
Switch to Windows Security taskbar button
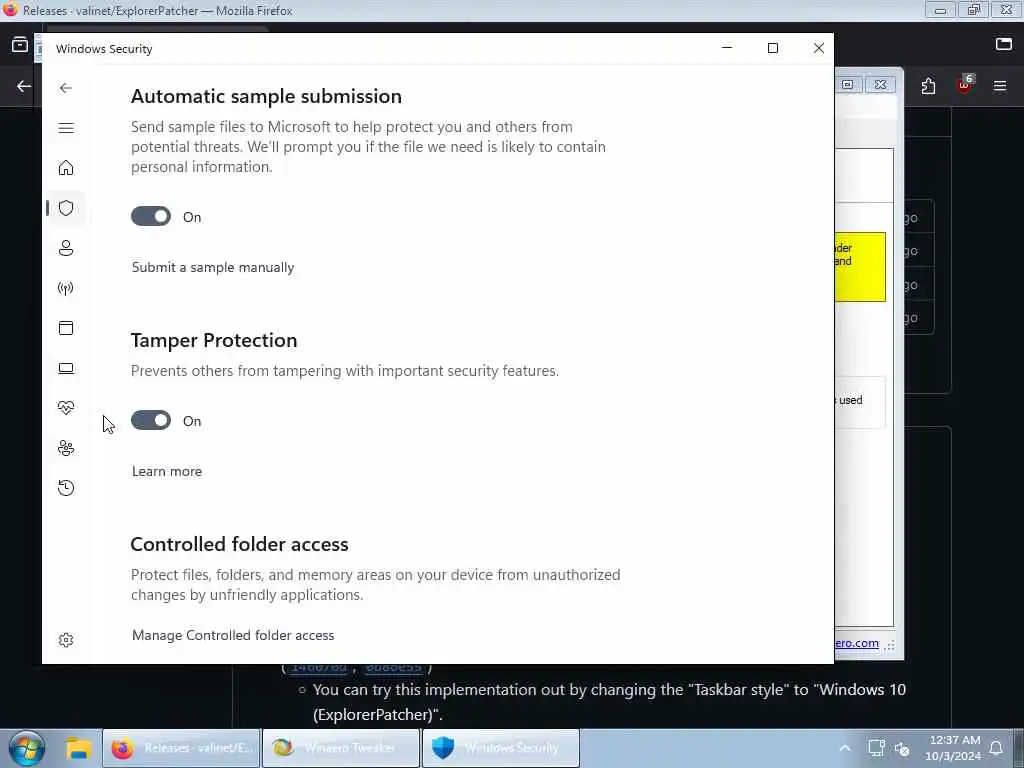pyautogui.click(x=500, y=748)
